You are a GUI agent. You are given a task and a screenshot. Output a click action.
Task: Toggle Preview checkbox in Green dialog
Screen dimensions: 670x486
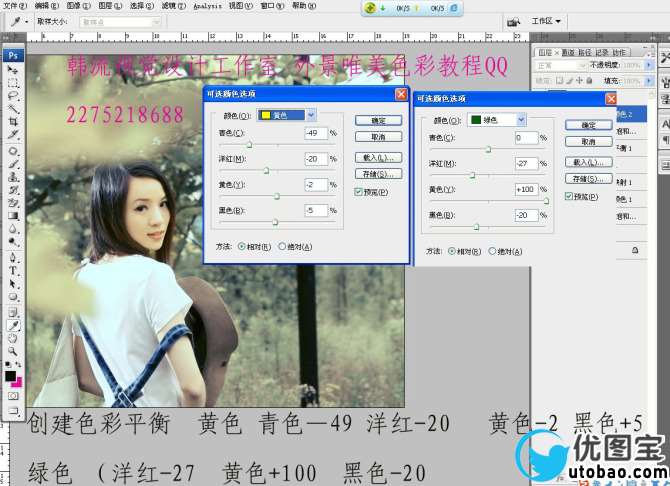coord(569,196)
